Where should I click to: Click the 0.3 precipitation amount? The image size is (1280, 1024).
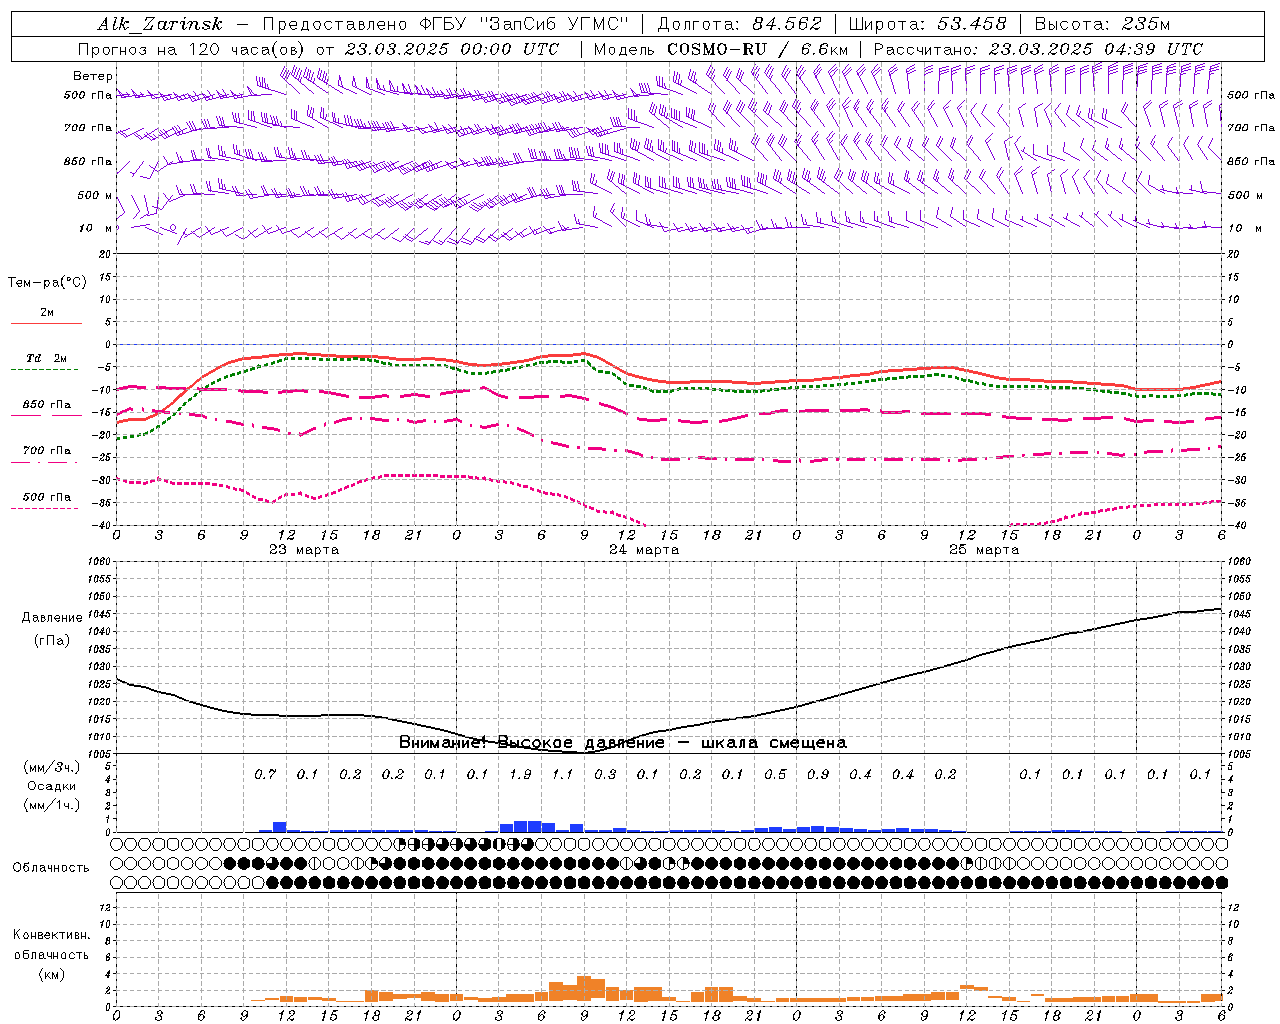(605, 774)
